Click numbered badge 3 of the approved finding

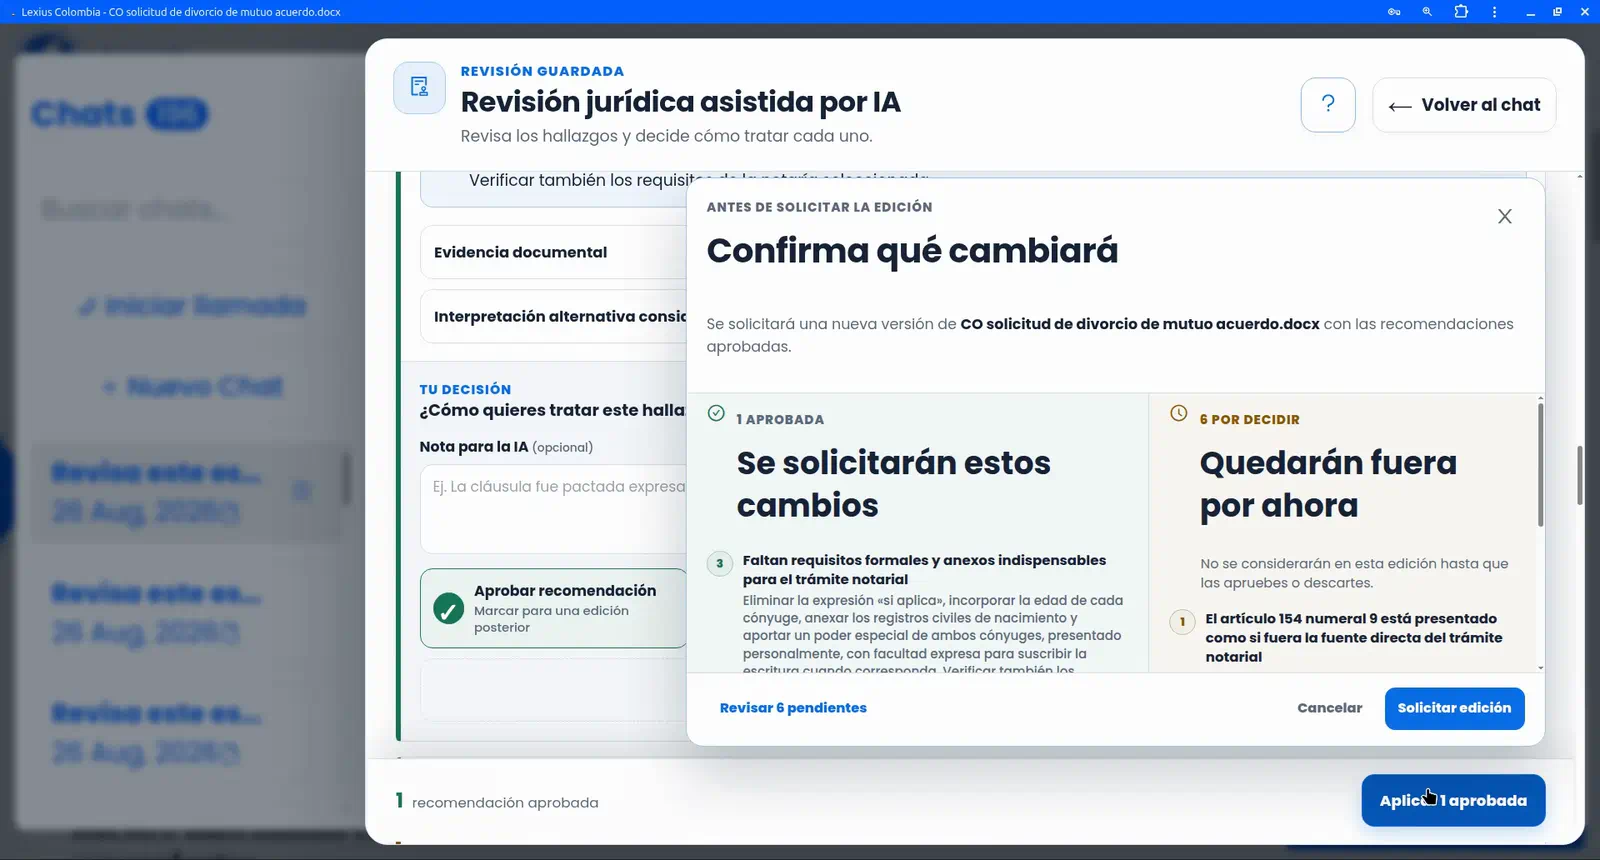pyautogui.click(x=719, y=563)
